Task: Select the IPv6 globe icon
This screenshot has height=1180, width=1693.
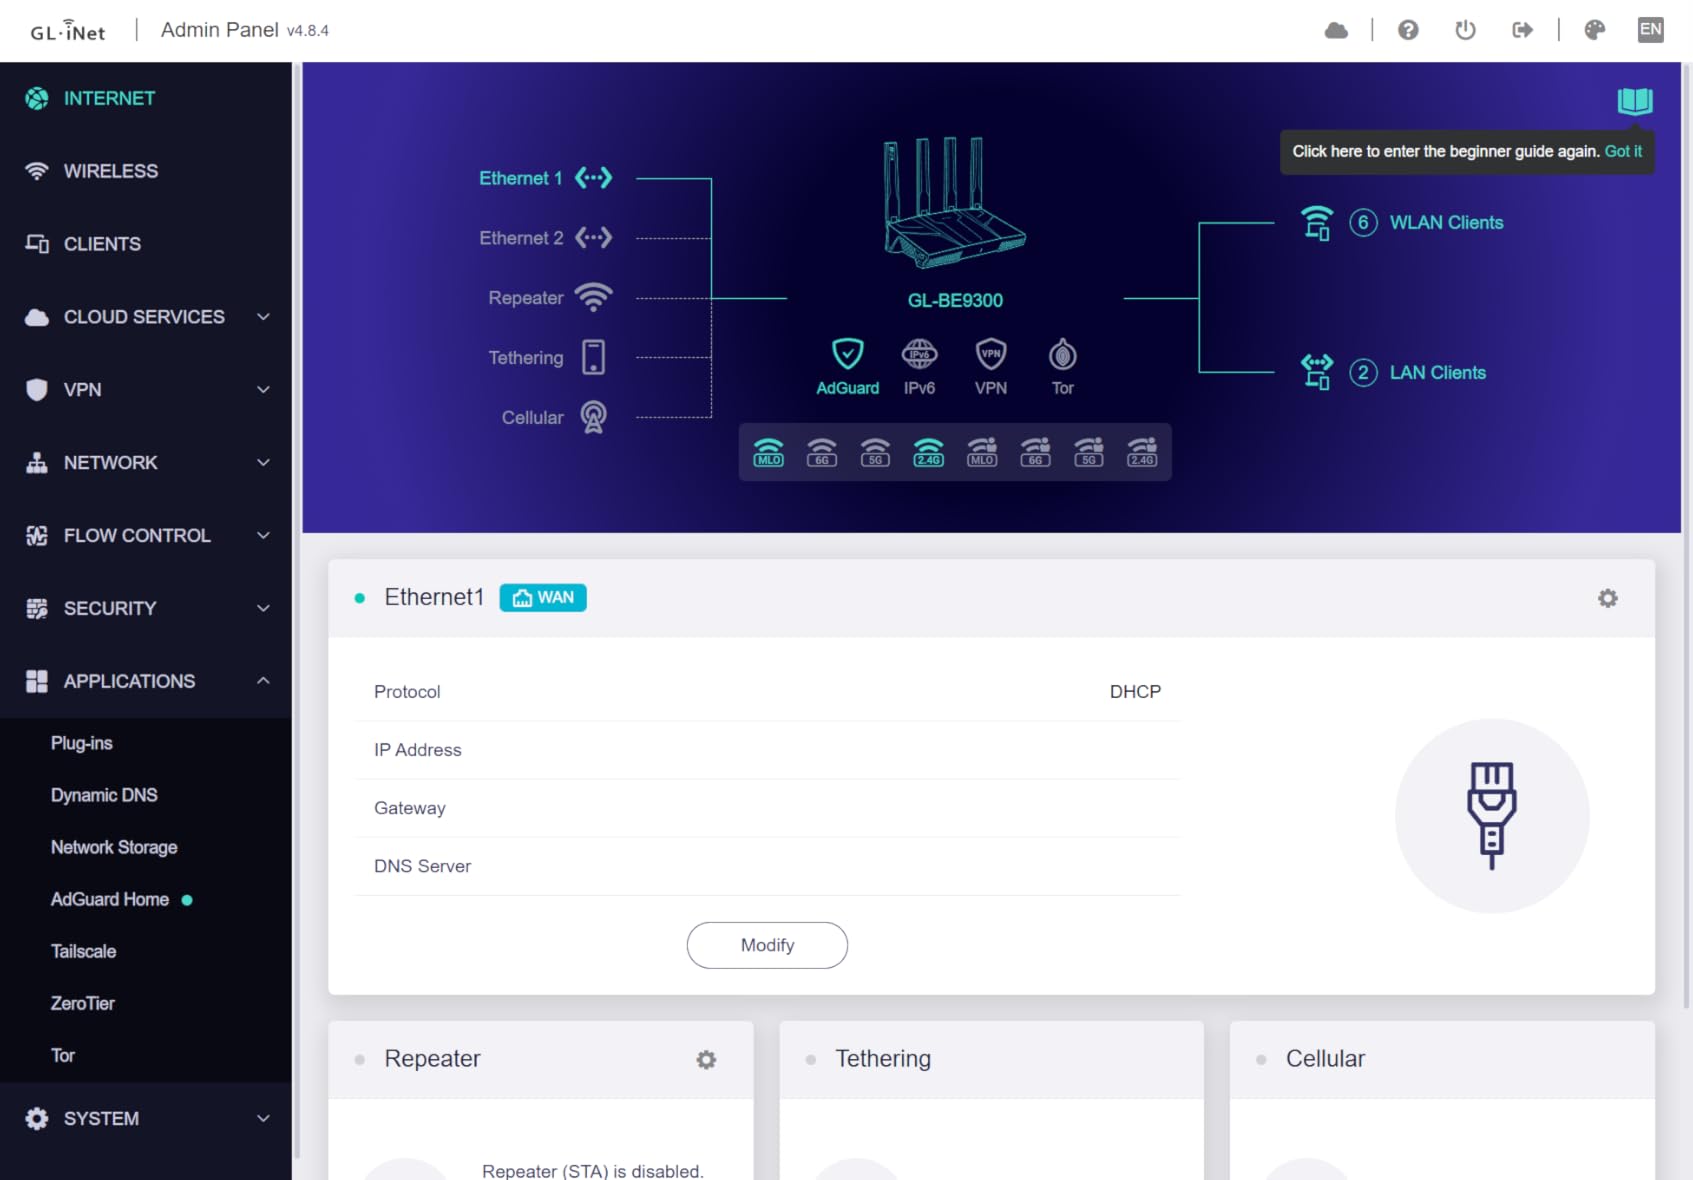Action: (919, 355)
